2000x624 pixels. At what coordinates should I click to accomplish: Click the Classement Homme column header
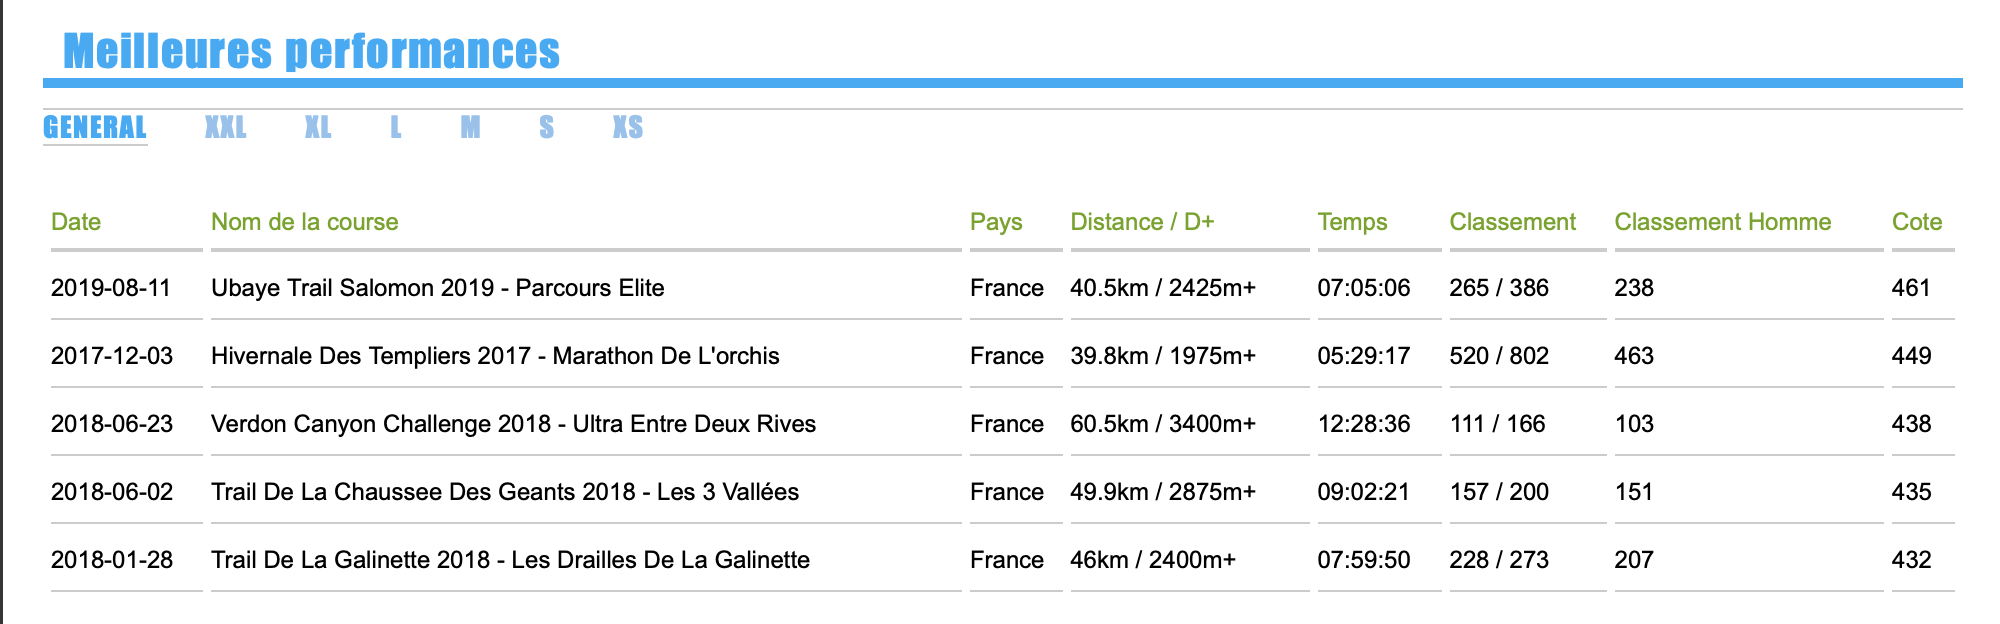coord(1723,222)
